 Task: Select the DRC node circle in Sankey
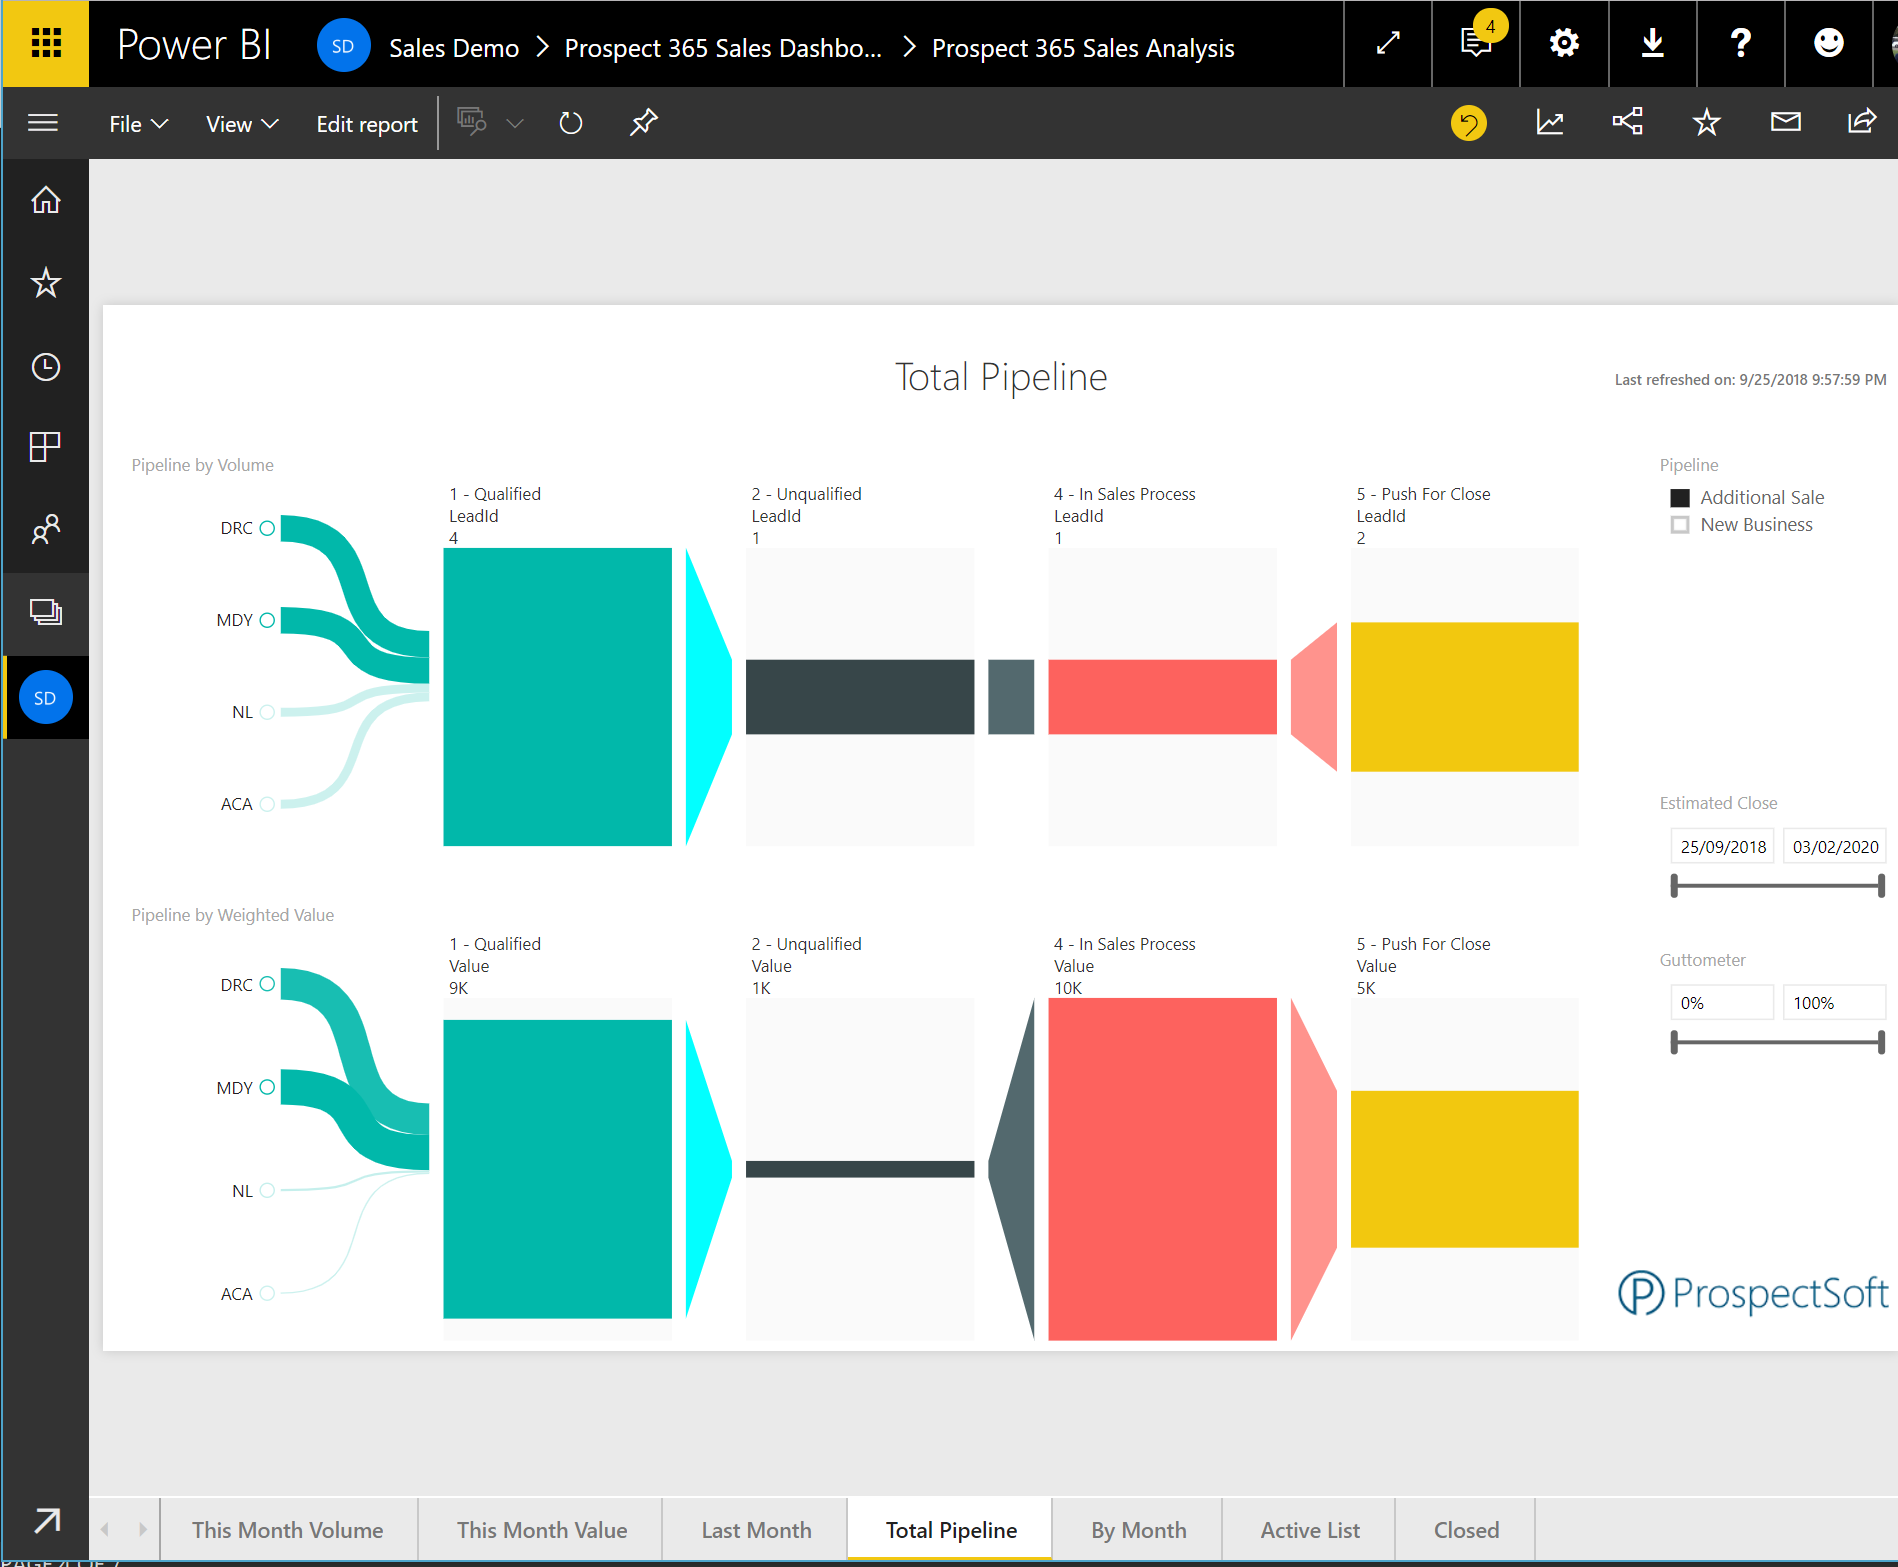coord(266,527)
